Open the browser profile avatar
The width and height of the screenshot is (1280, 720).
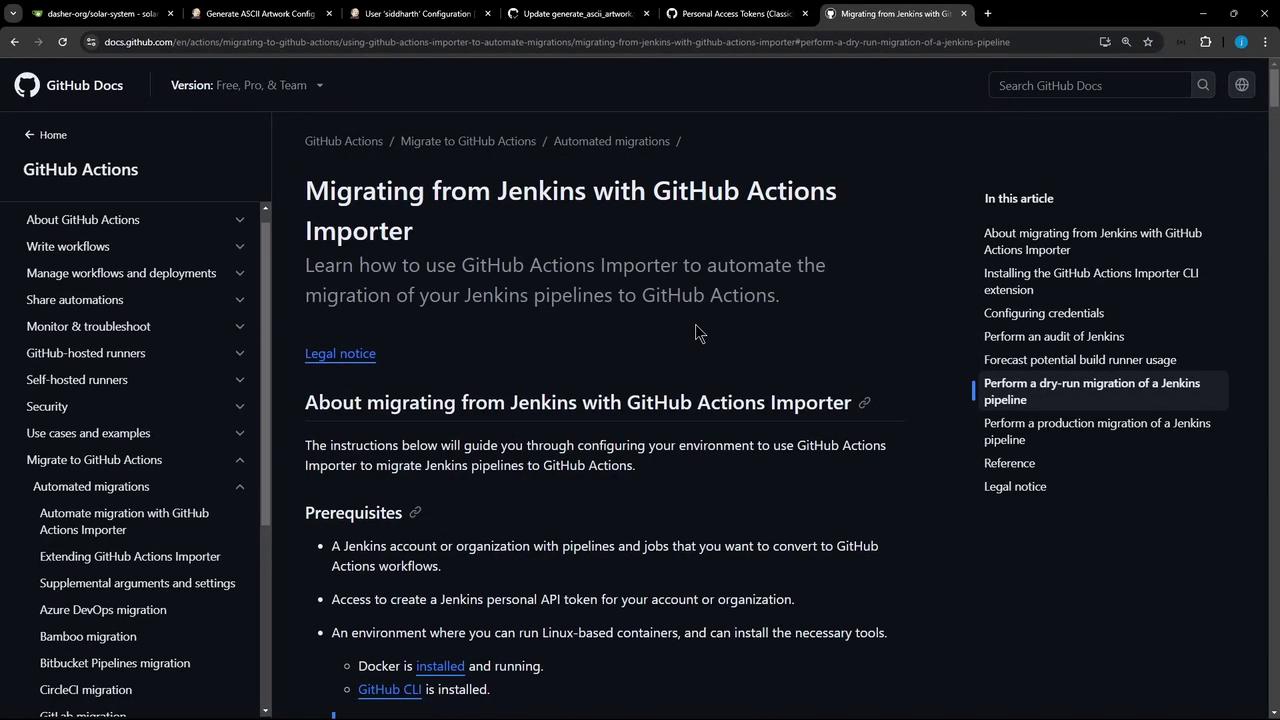click(x=1241, y=42)
